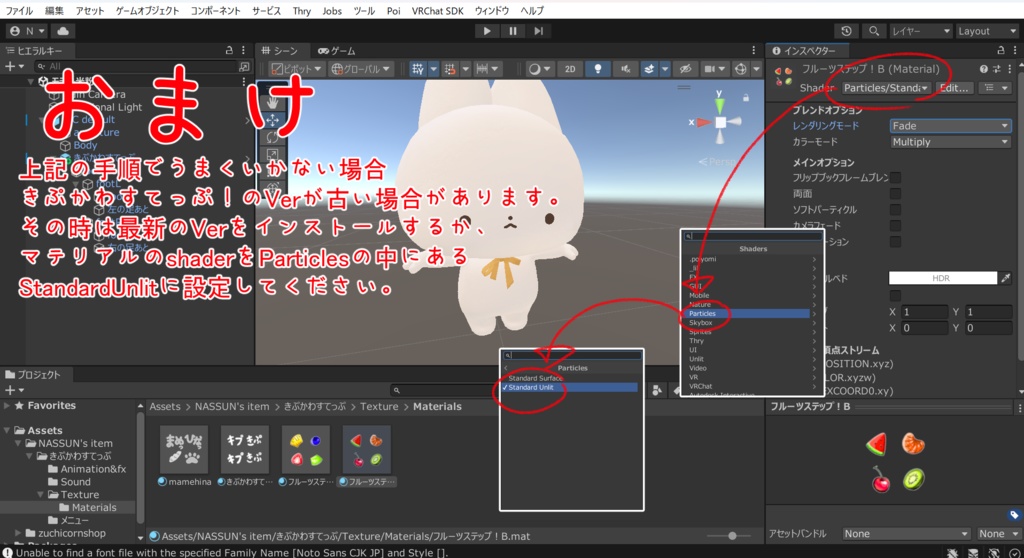
Task: Open the ゲームオブジェクト menu
Action: point(147,10)
